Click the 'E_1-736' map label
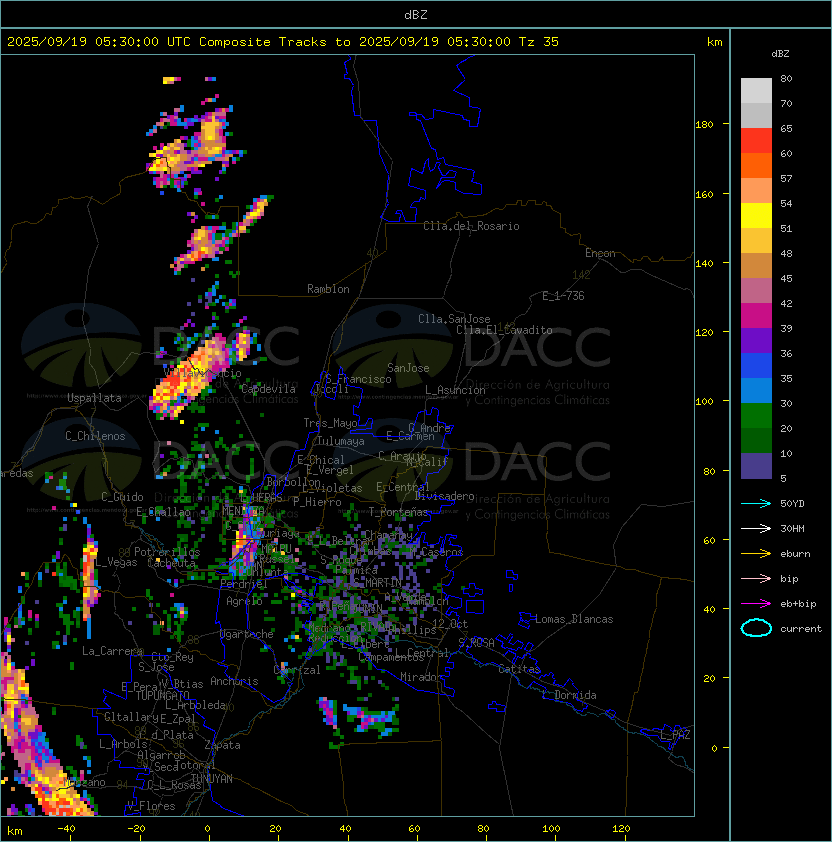The image size is (832, 842). (563, 296)
